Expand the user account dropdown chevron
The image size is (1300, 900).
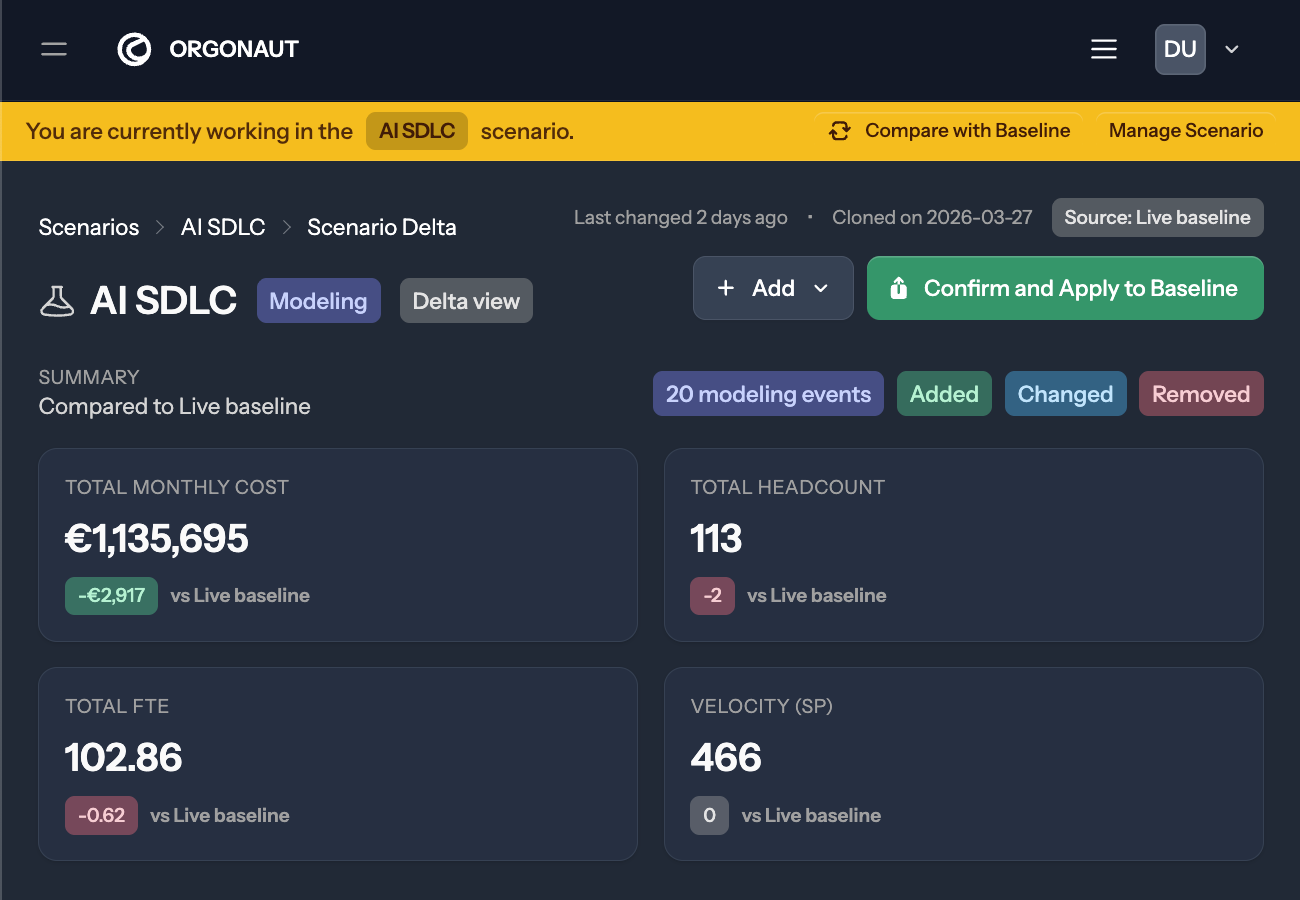[1232, 49]
